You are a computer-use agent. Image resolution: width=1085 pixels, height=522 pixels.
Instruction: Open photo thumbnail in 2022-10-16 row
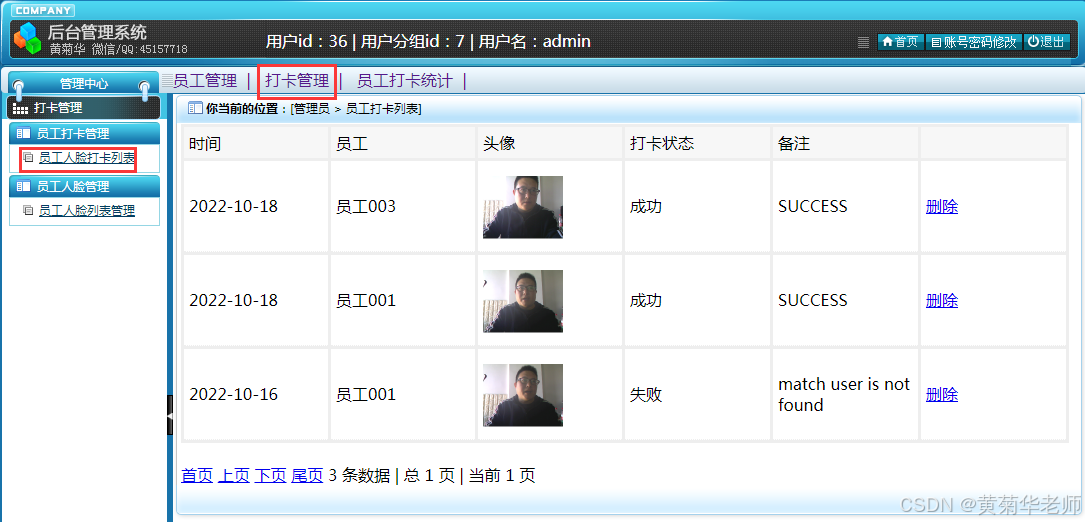coord(522,395)
